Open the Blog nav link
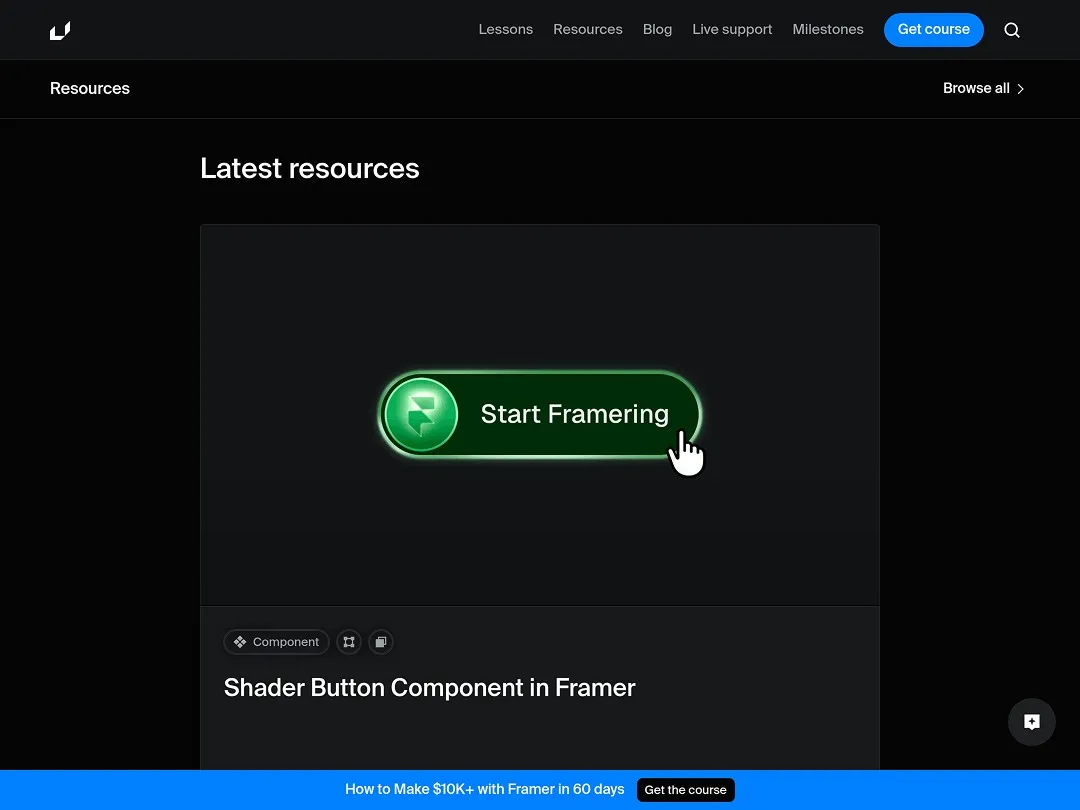Image resolution: width=1080 pixels, height=810 pixels. point(657,30)
